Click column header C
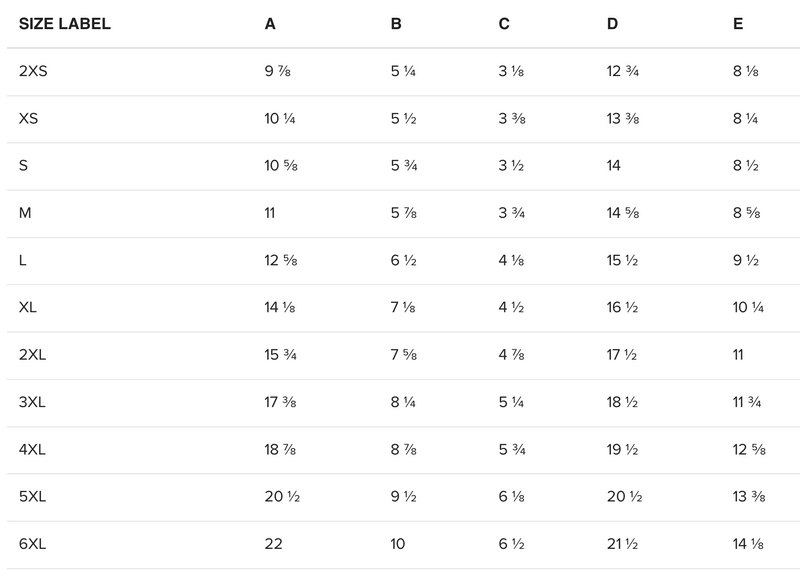 (504, 24)
